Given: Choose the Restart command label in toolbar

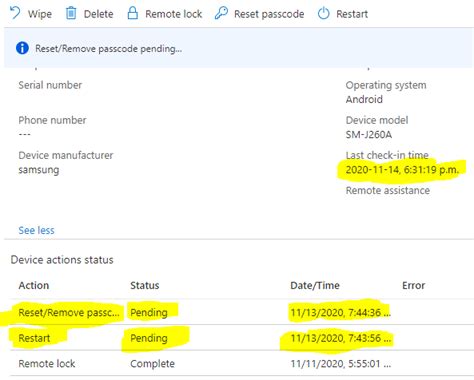Looking at the screenshot, I should coord(352,14).
